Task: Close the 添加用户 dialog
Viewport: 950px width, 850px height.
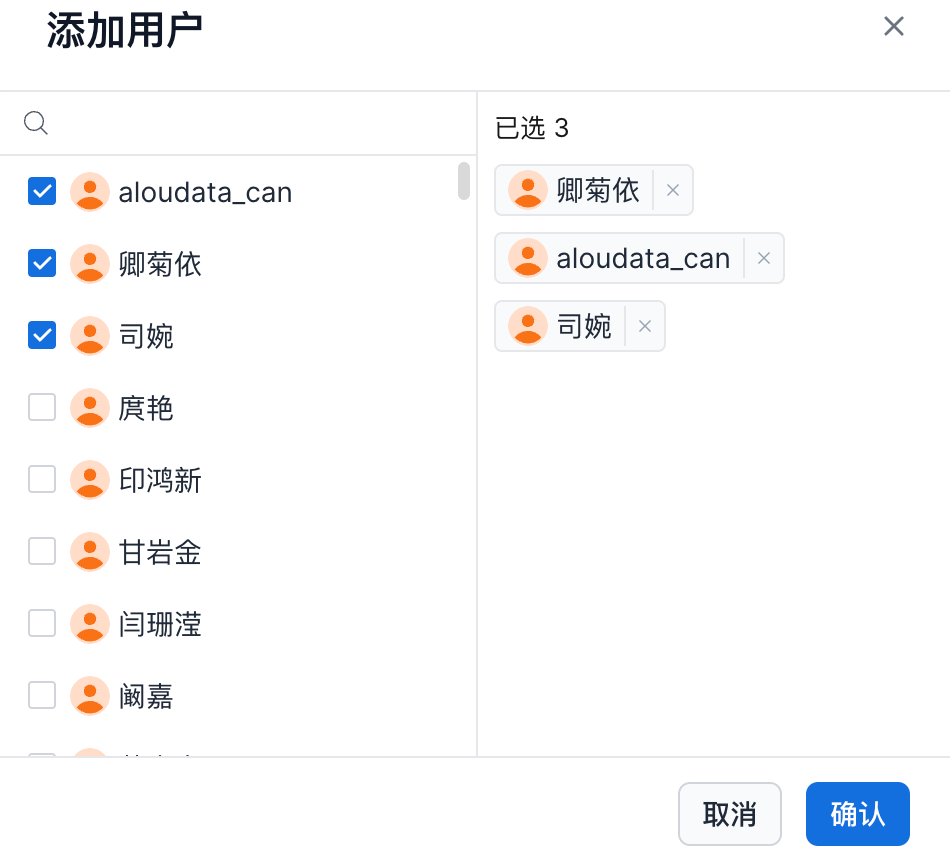Action: (x=893, y=27)
